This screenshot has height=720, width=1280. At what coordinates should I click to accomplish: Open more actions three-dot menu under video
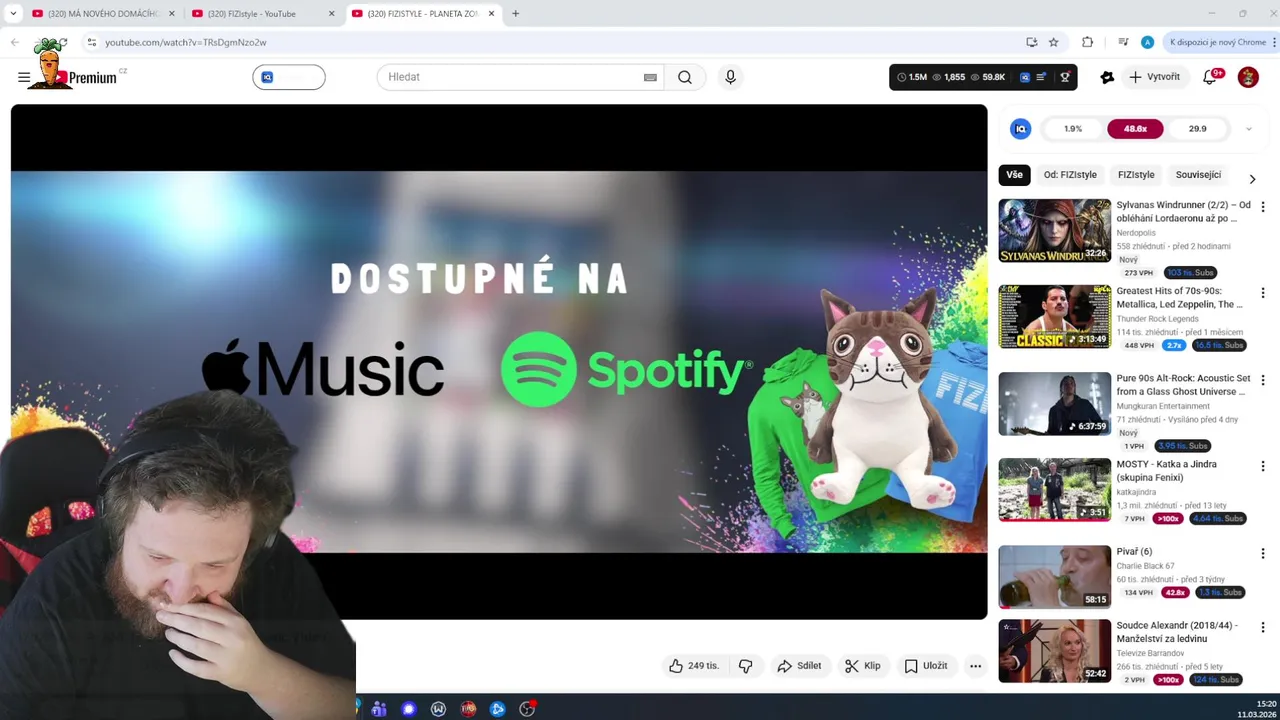point(975,666)
